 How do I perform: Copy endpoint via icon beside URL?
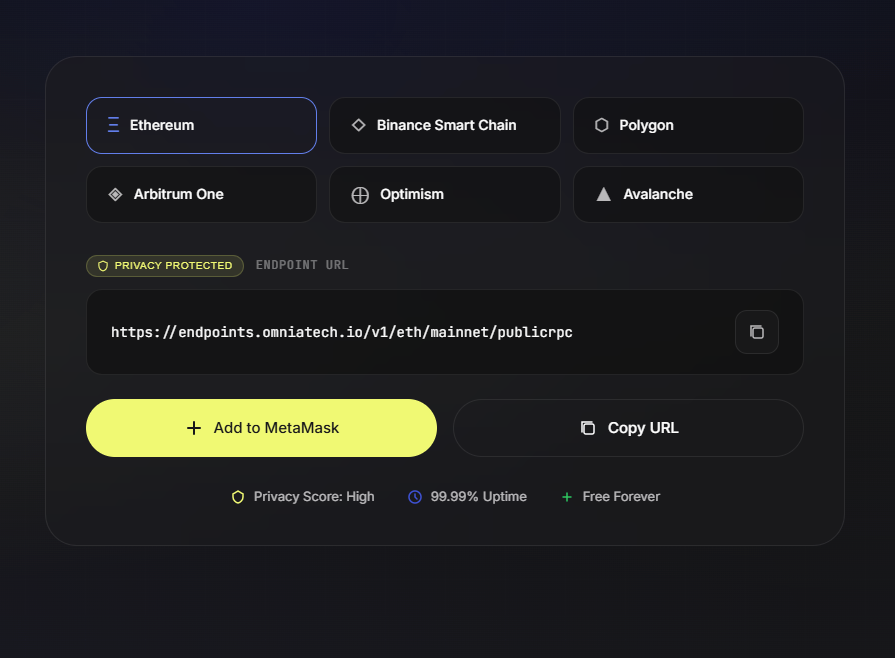pos(757,332)
